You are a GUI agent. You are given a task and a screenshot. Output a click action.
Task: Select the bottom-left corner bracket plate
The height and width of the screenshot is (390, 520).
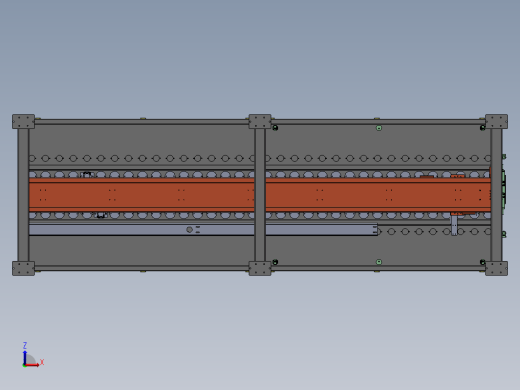tap(23, 269)
